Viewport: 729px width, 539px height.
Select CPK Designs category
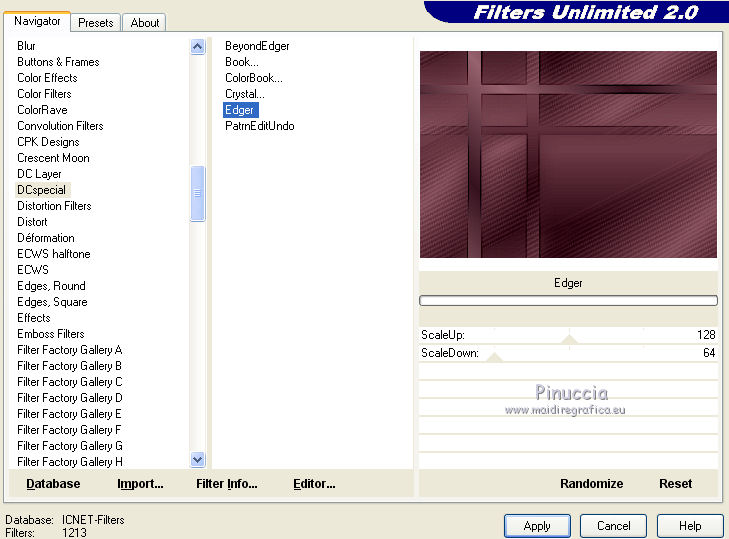[48, 142]
